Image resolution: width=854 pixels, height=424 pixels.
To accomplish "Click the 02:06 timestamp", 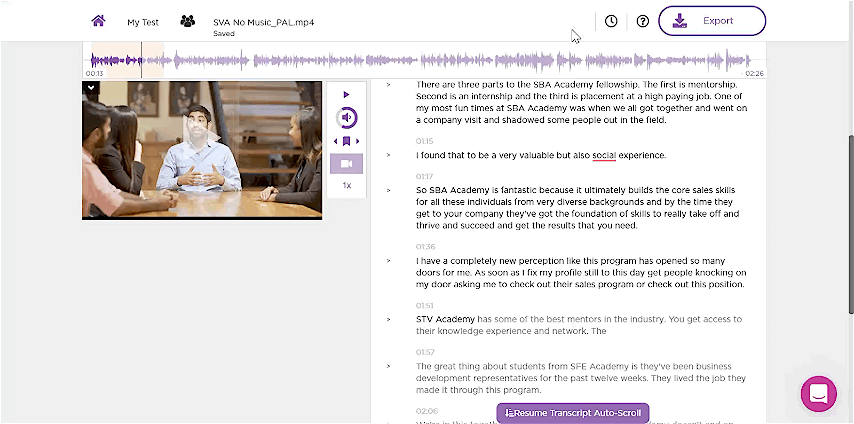I will coord(426,411).
